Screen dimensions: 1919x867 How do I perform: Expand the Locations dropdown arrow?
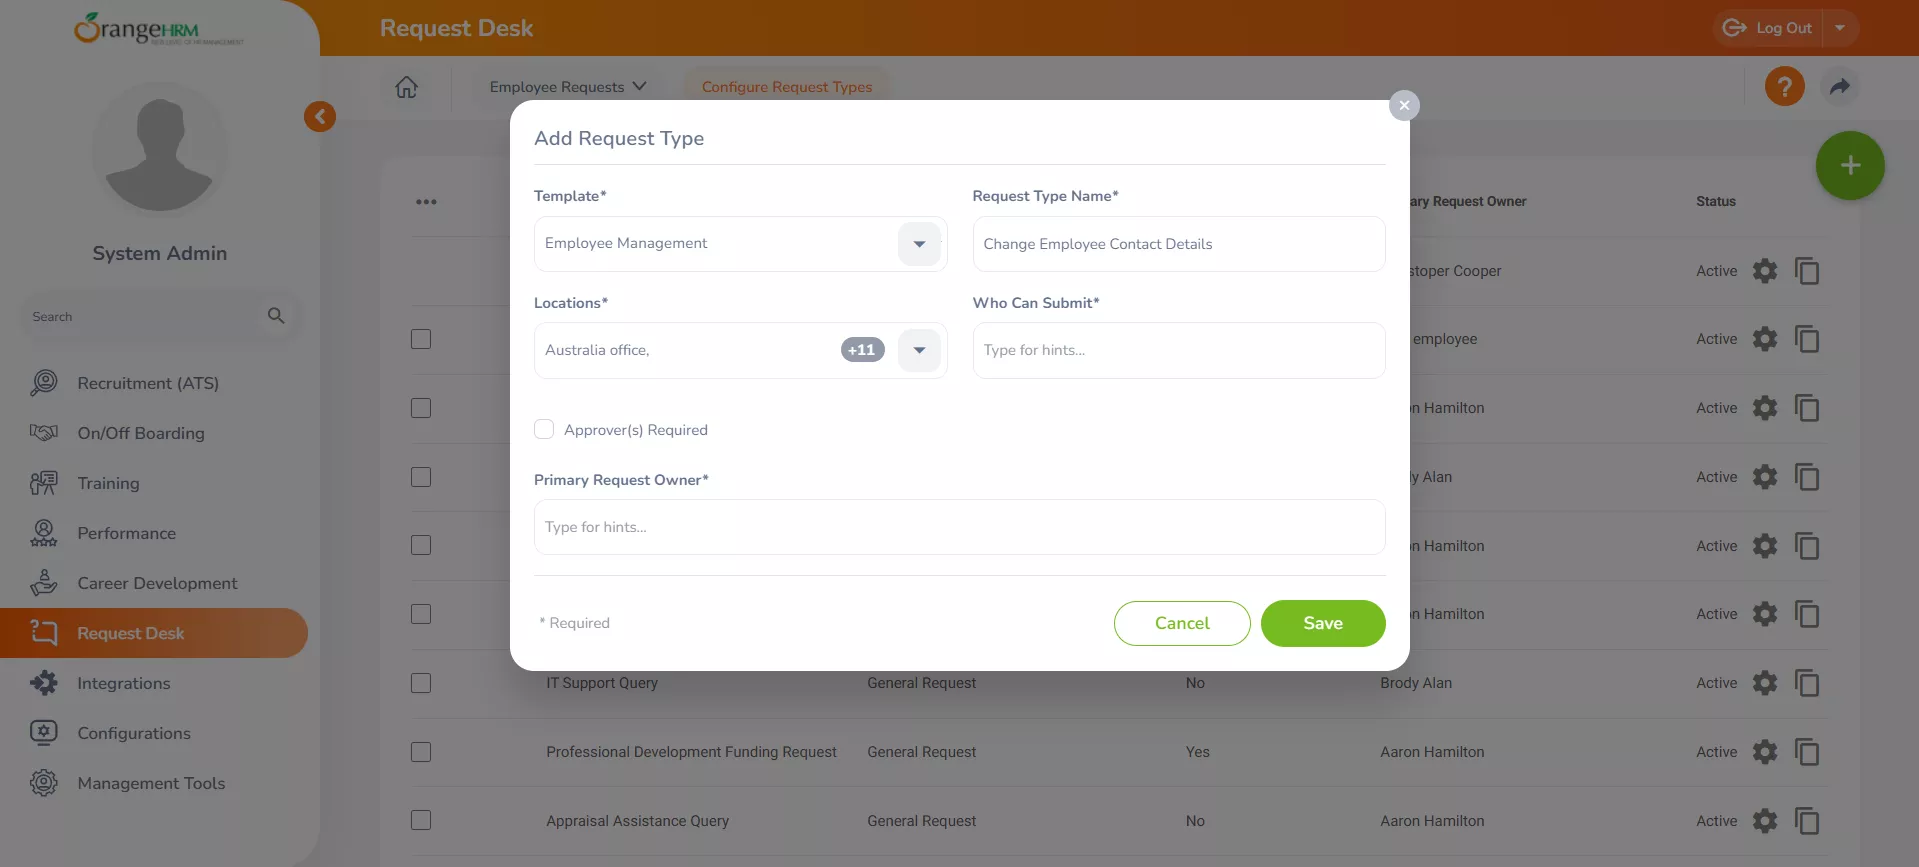919,350
